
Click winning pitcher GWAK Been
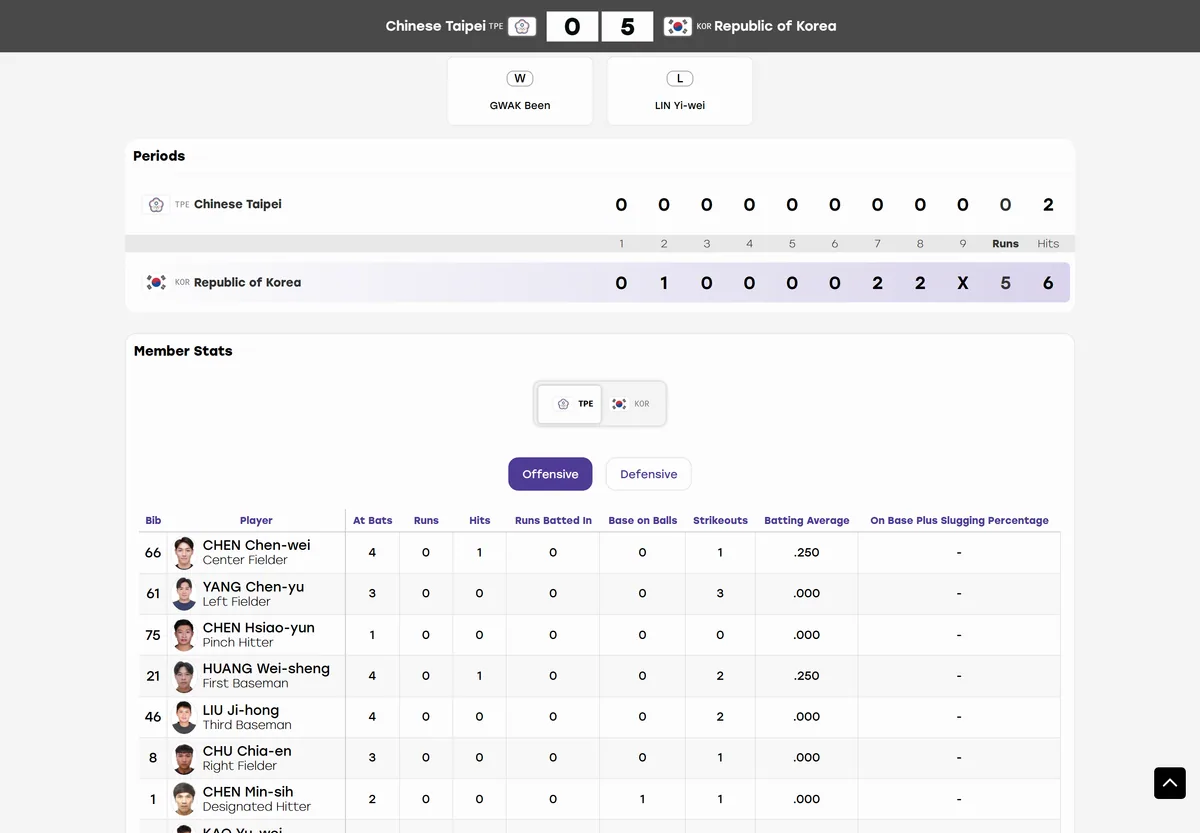pyautogui.click(x=520, y=105)
